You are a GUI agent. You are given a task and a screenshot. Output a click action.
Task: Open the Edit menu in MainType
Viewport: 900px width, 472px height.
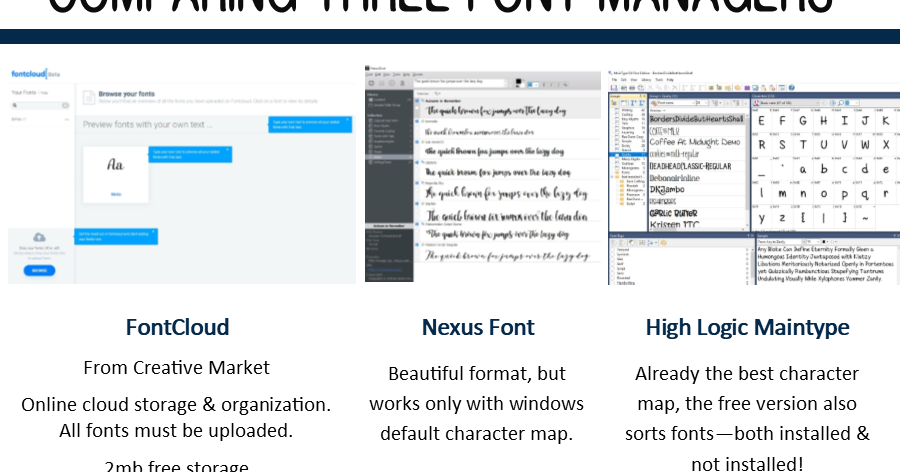click(623, 80)
